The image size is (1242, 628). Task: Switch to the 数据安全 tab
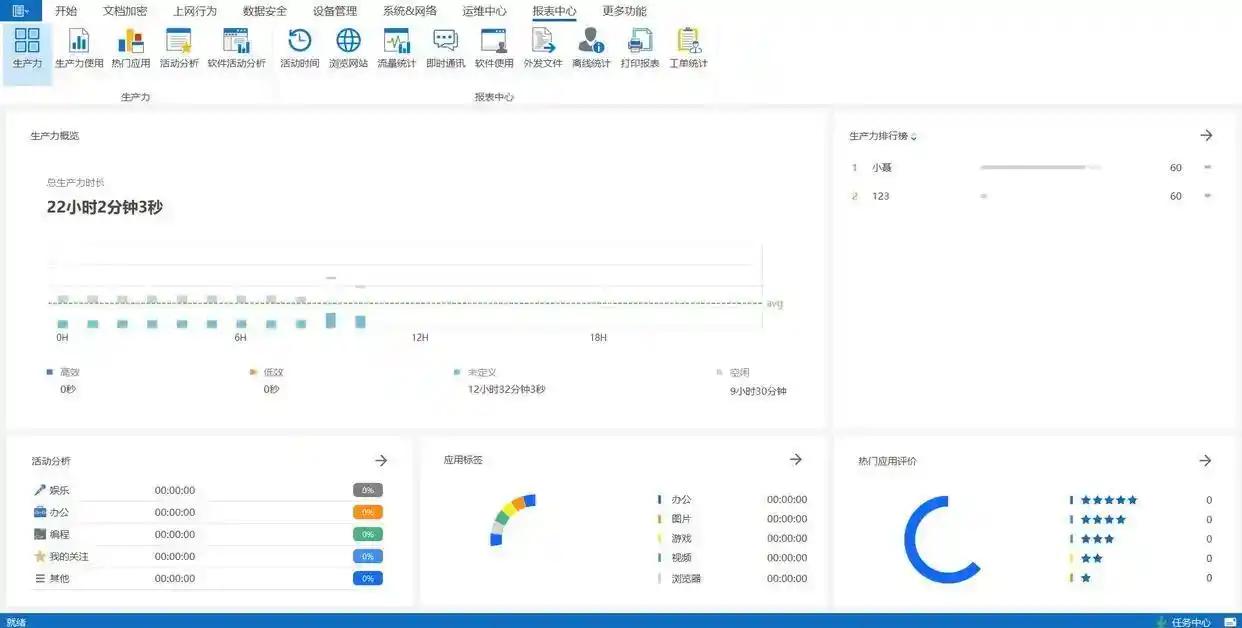(x=265, y=11)
